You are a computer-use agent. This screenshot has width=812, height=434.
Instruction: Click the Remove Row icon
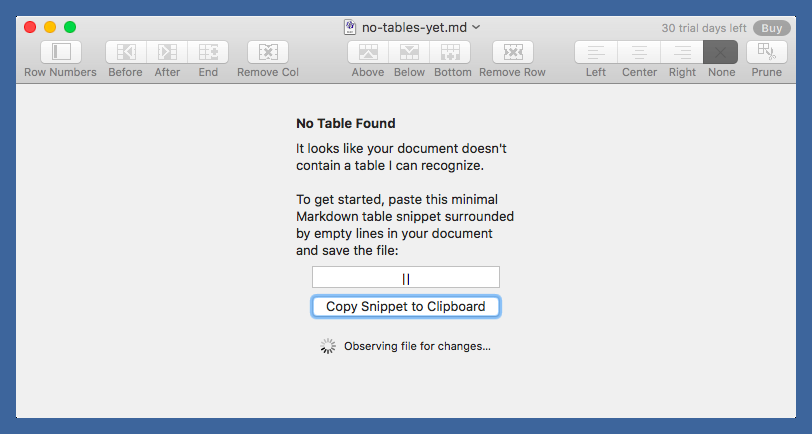[512, 52]
